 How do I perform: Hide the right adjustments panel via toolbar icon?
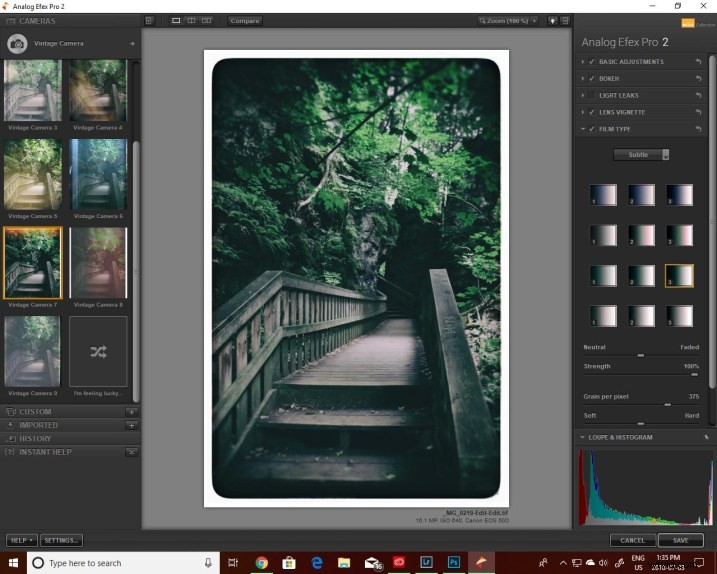coord(565,21)
